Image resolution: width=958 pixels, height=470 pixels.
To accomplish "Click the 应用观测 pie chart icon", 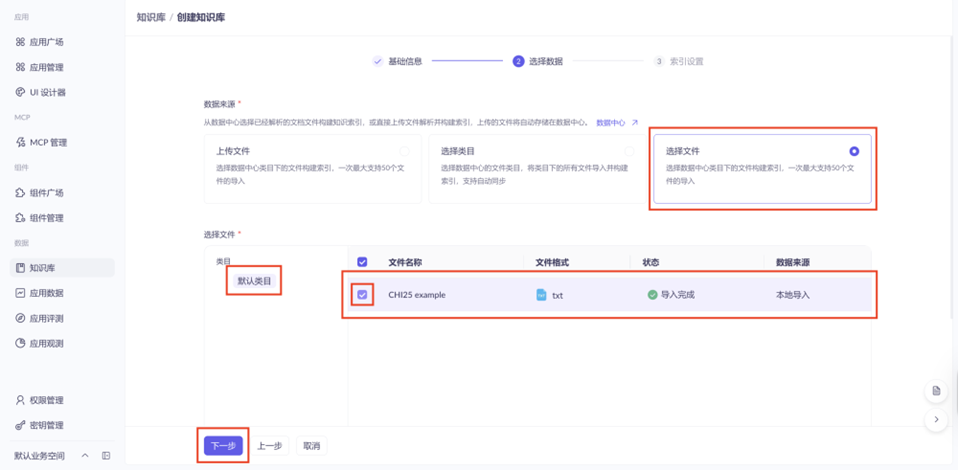I will (x=20, y=343).
